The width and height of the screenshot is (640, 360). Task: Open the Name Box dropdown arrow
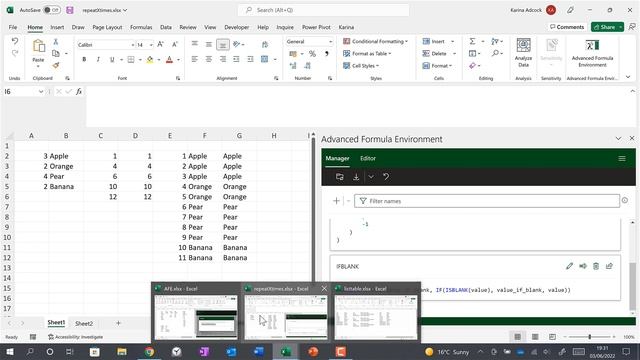click(41, 91)
